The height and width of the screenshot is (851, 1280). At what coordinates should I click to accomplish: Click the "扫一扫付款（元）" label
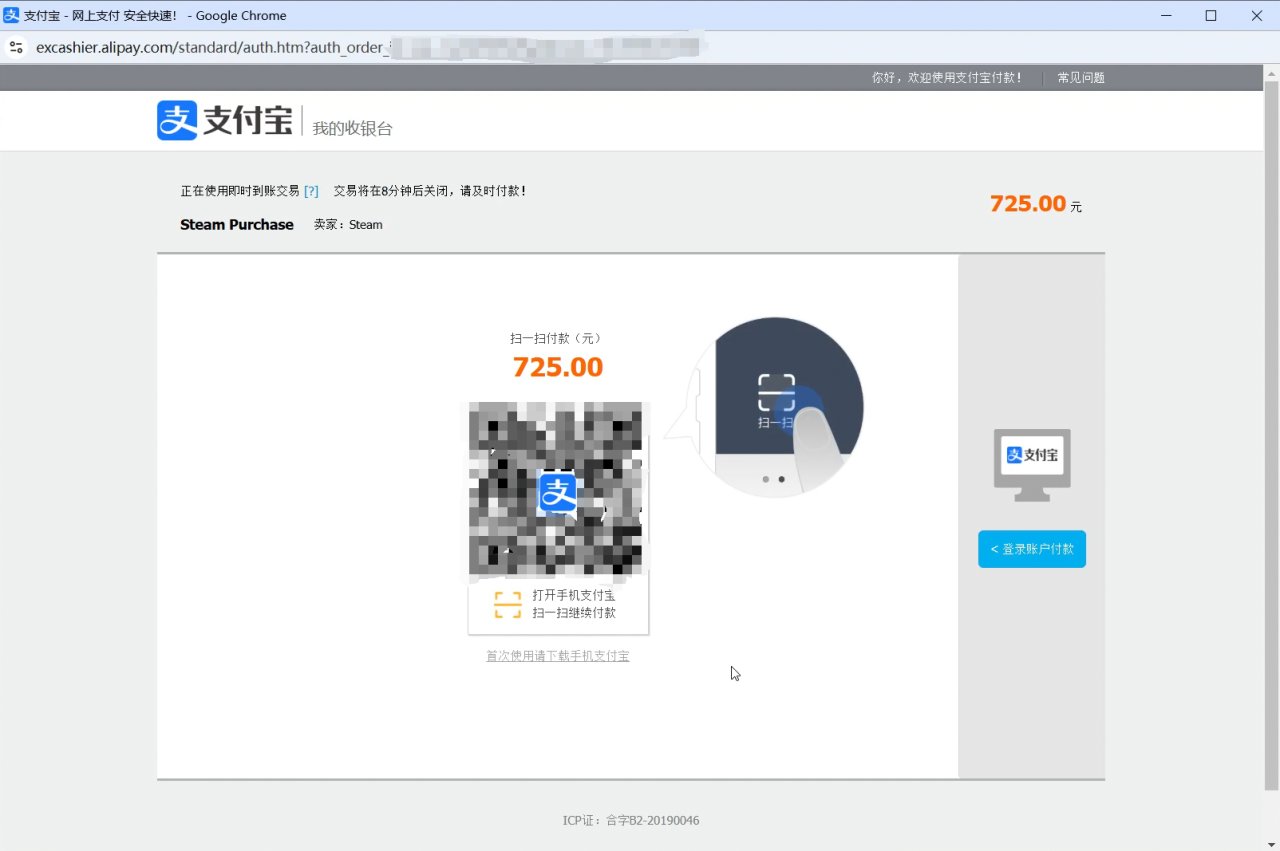[x=558, y=338]
